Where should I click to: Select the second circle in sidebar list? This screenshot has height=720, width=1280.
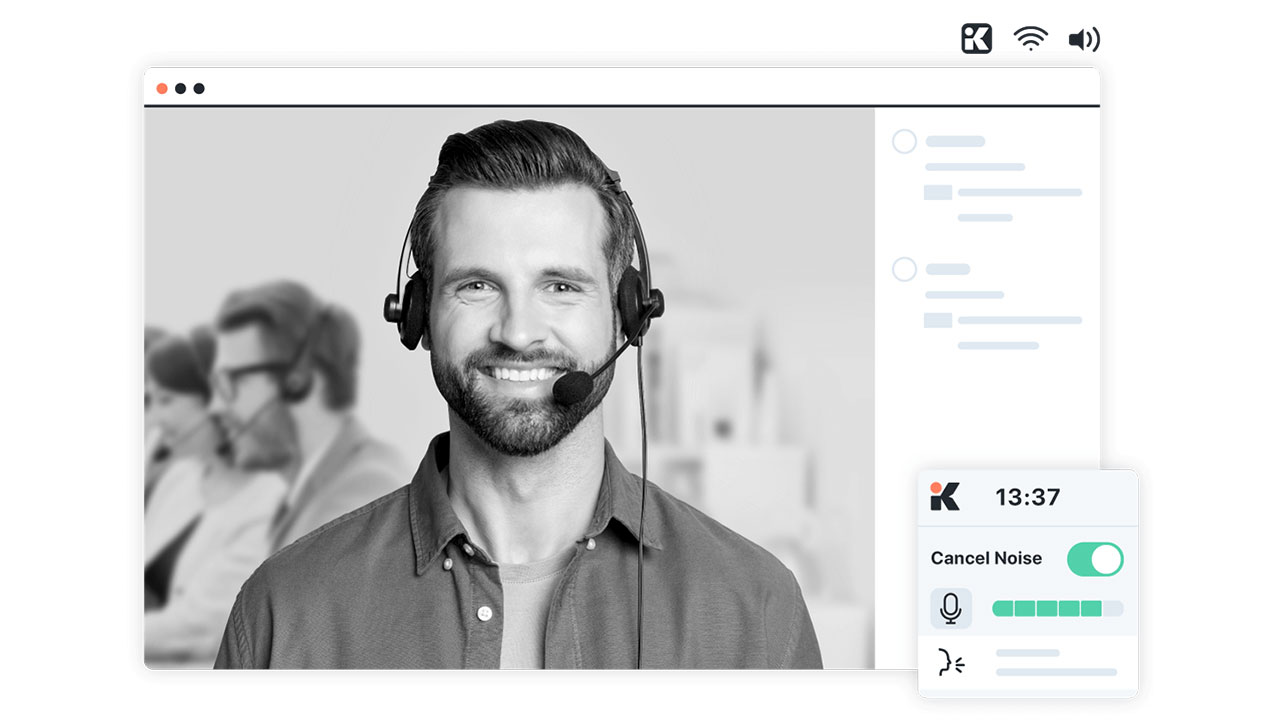coord(904,269)
